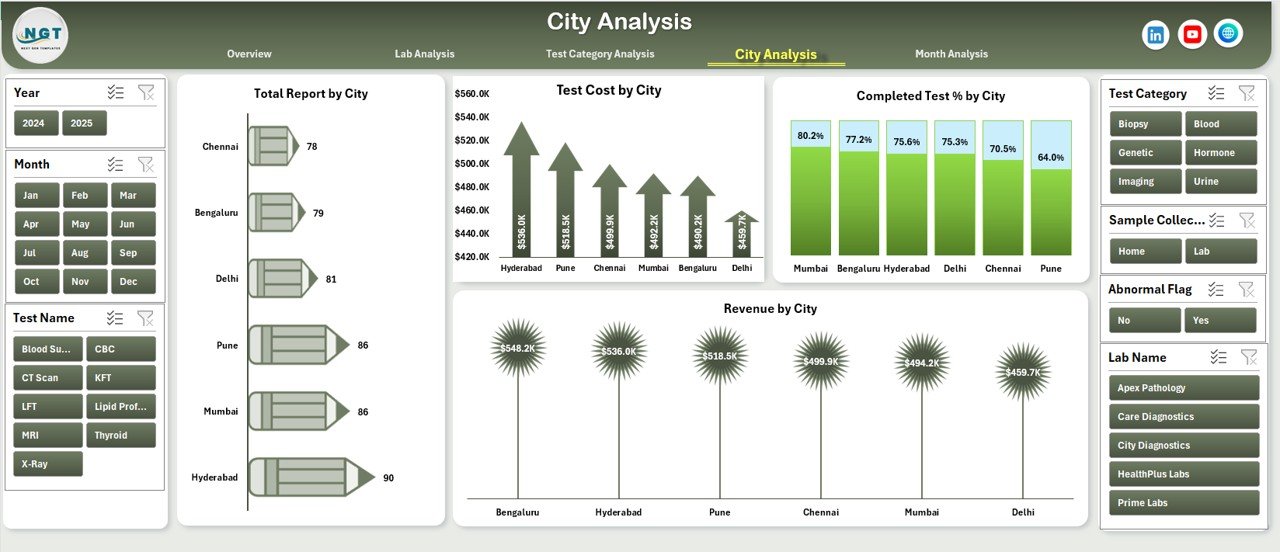
Task: Select Oct in Month slicer
Action: click(x=36, y=282)
